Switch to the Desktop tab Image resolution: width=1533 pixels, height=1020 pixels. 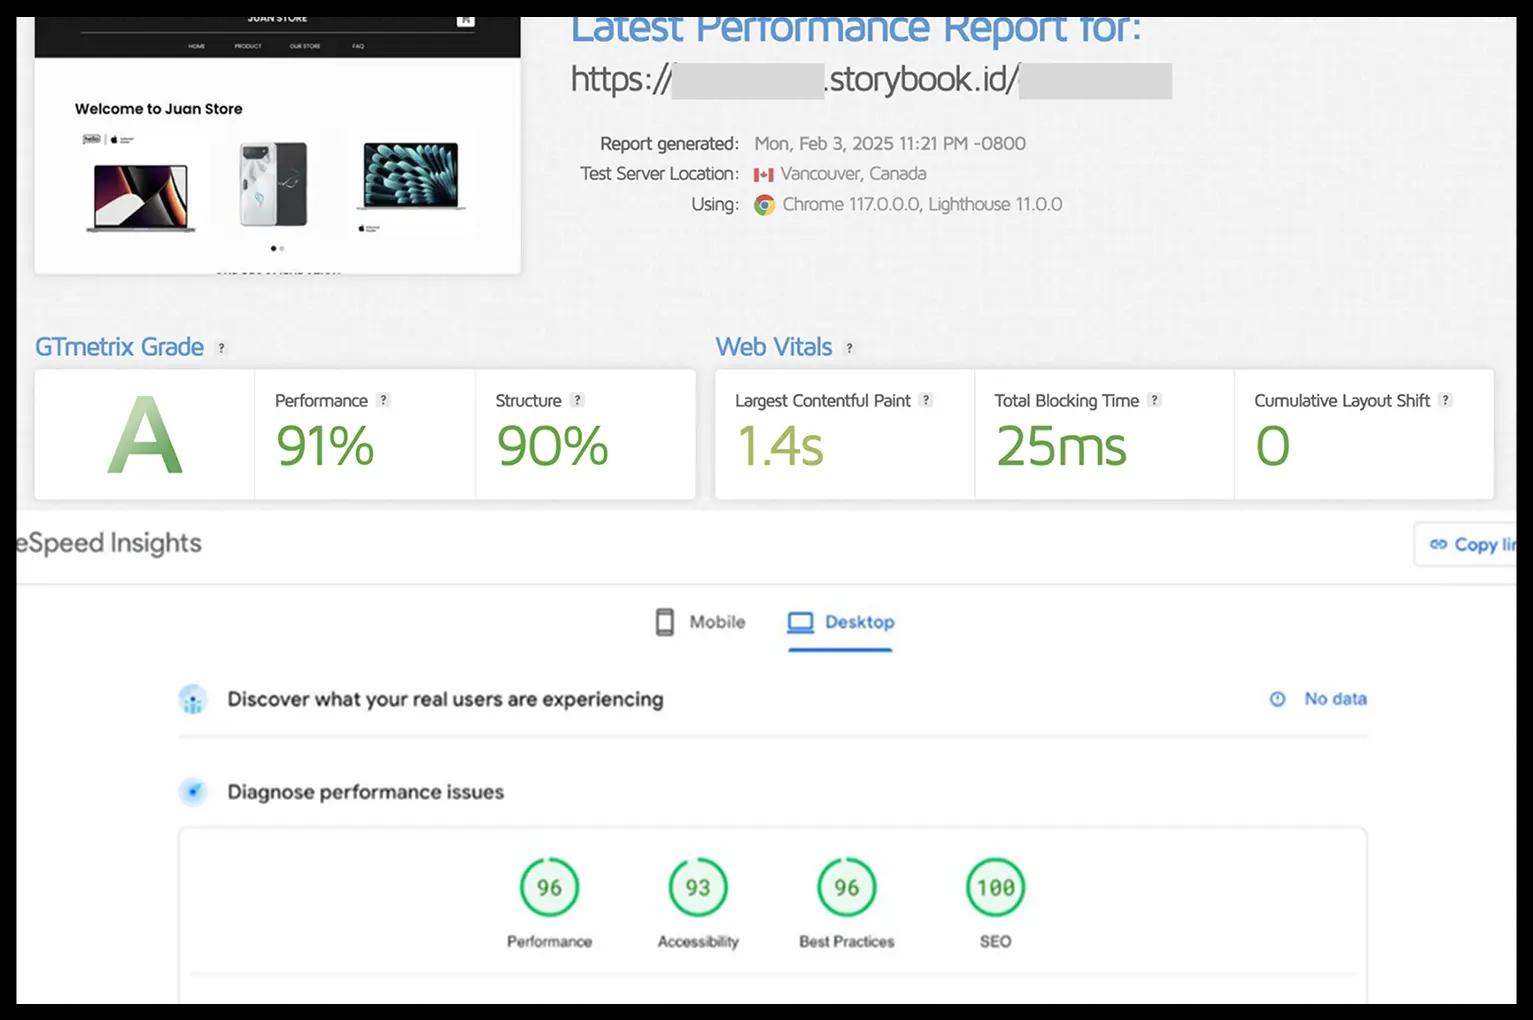point(840,623)
